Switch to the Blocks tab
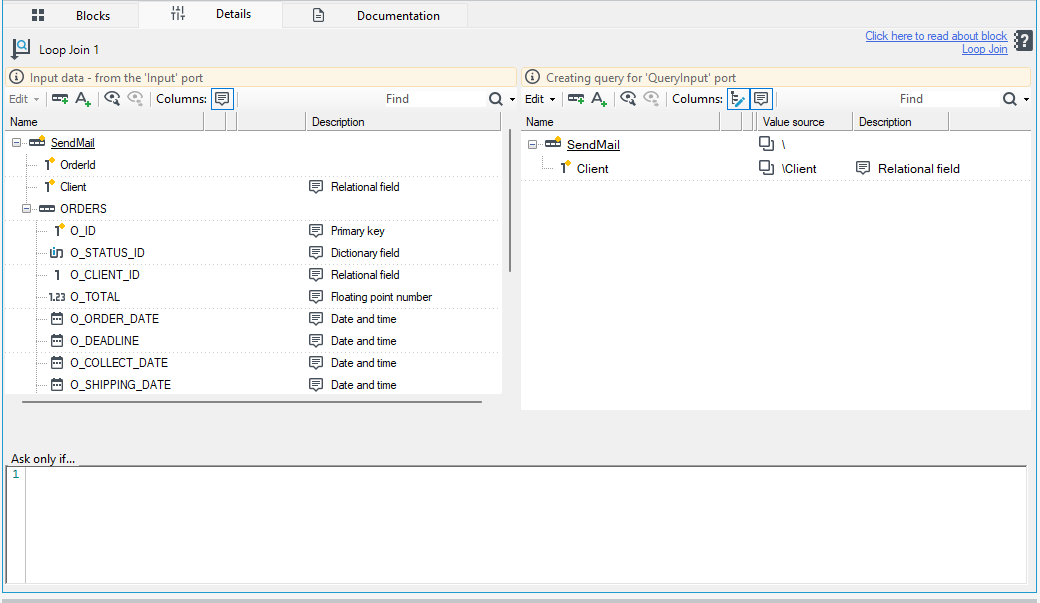Image resolution: width=1040 pixels, height=603 pixels. point(71,15)
